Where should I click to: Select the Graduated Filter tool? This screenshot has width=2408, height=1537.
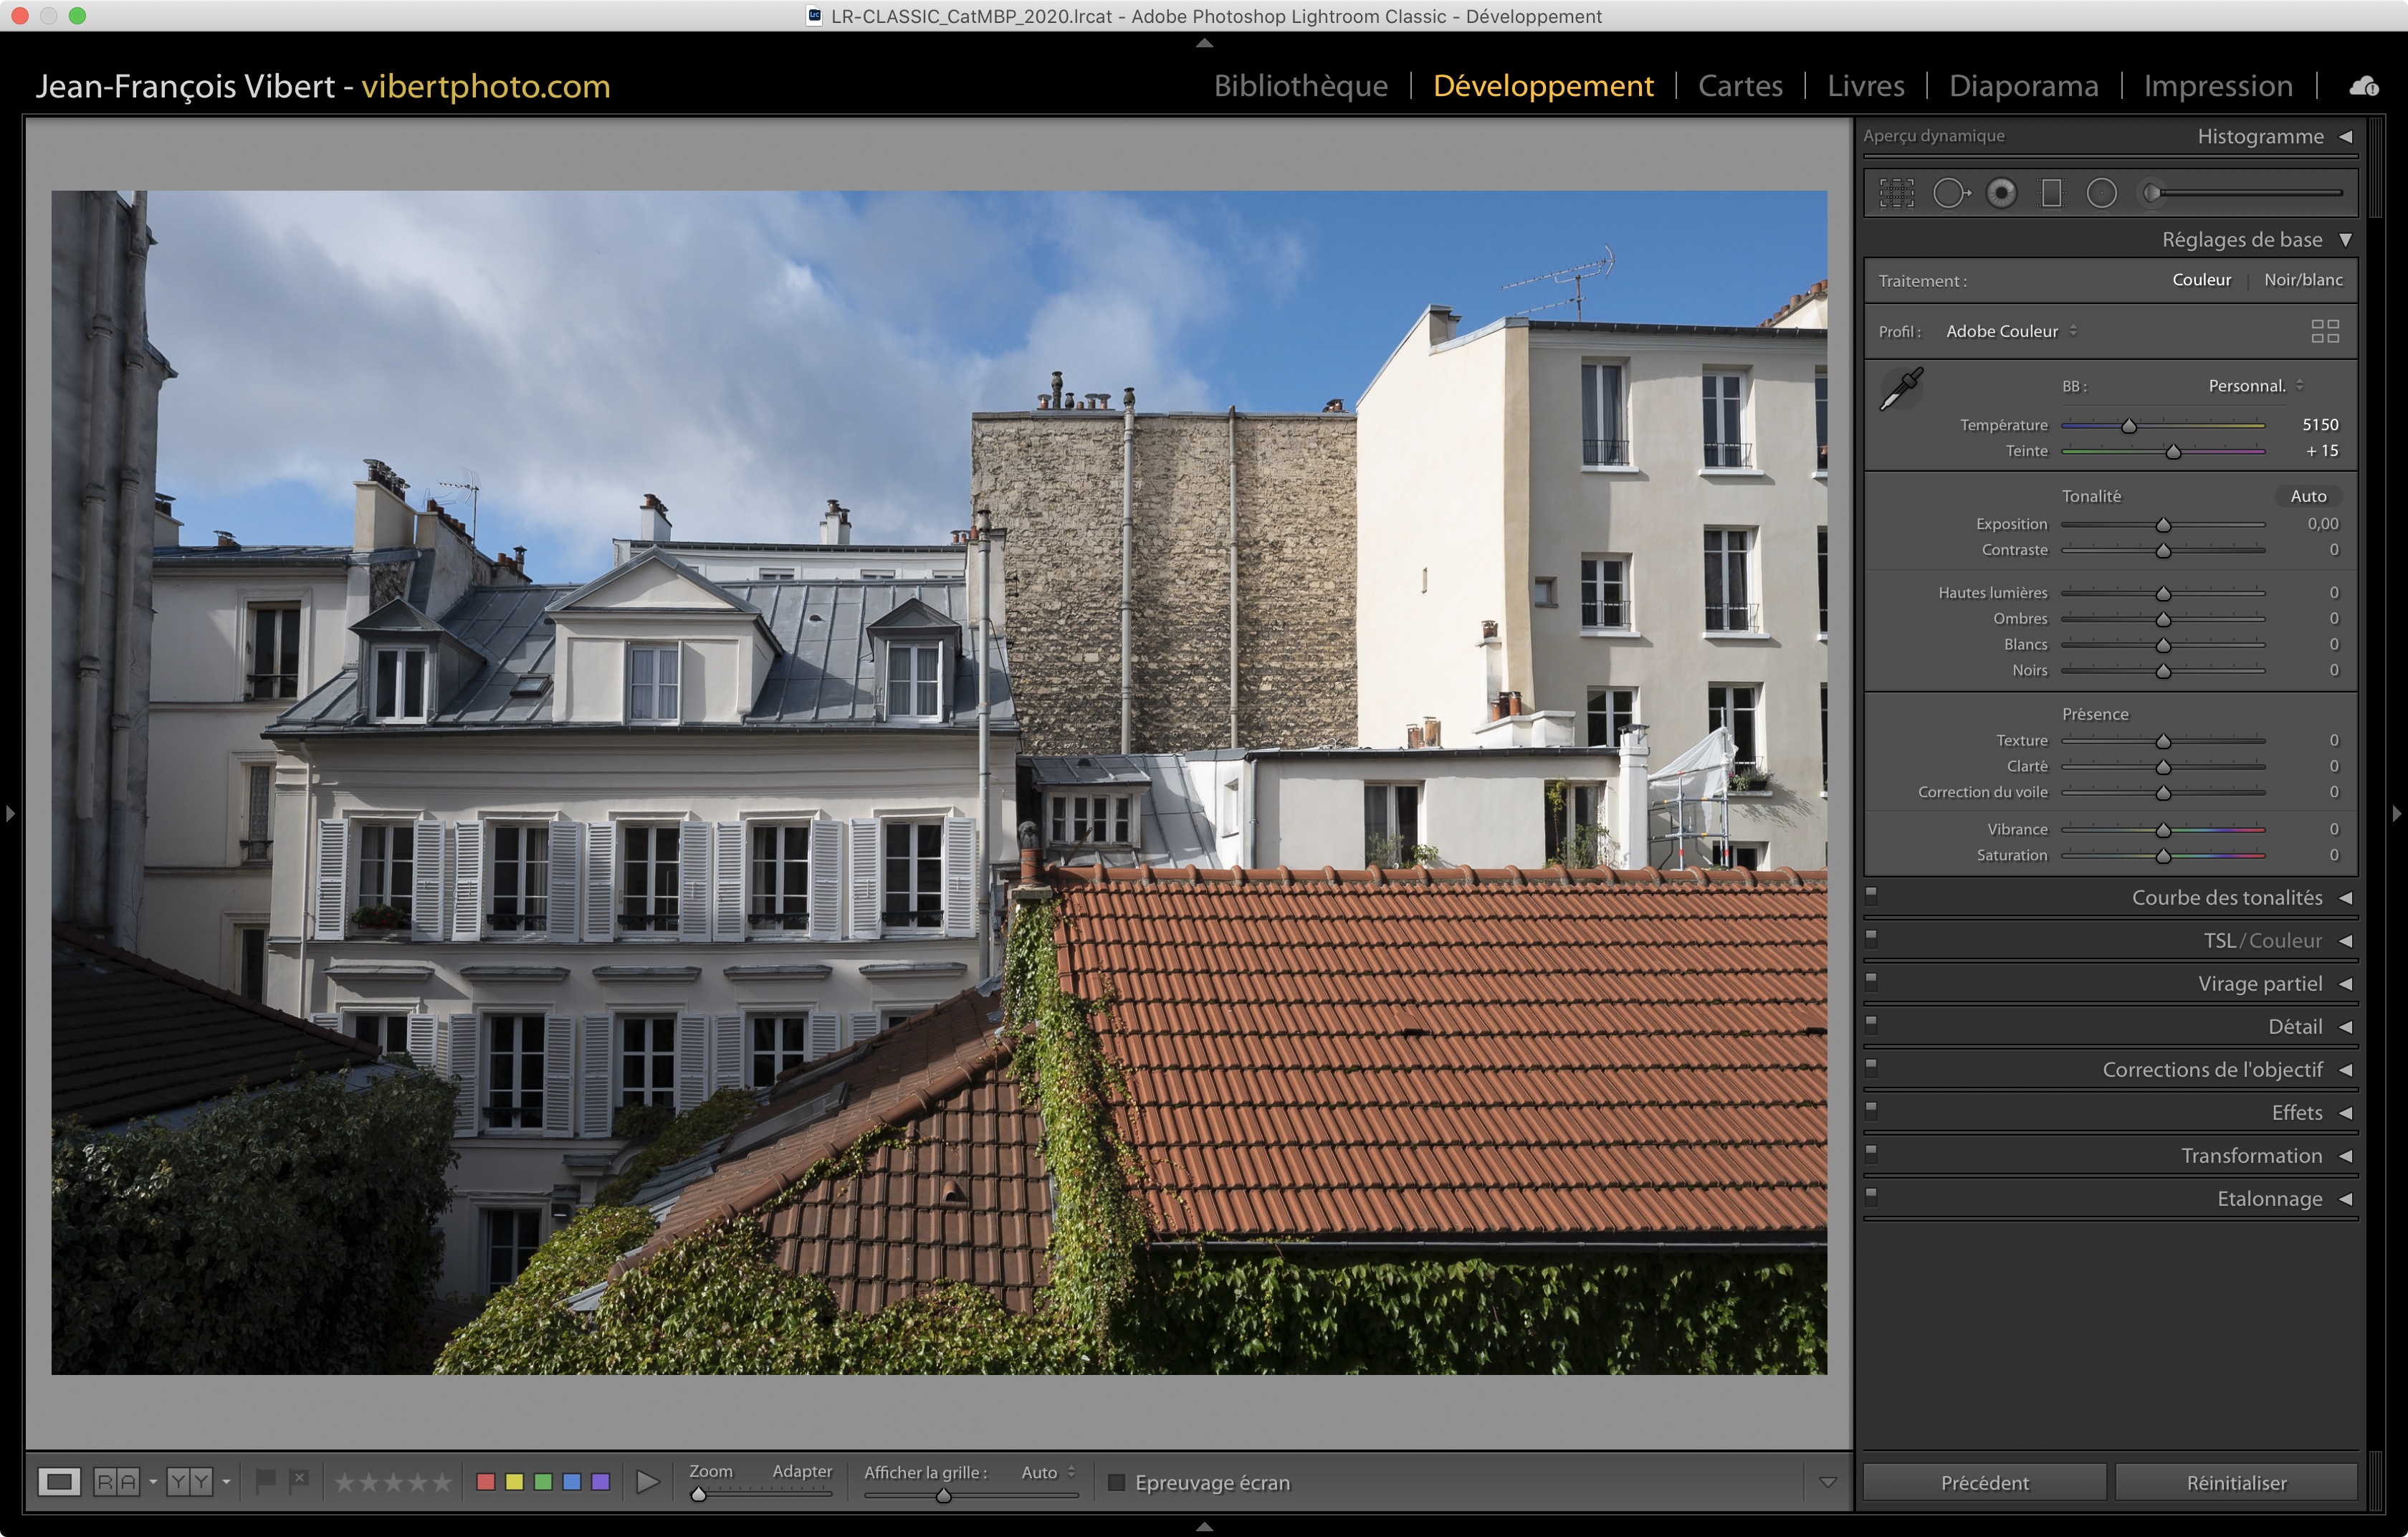click(x=2051, y=193)
